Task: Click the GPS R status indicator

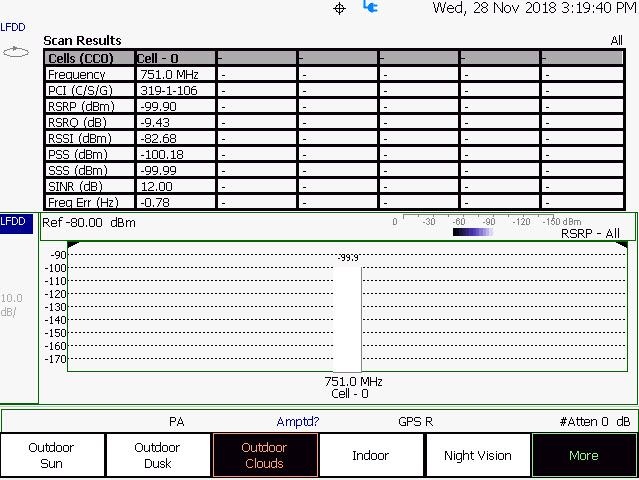Action: [x=415, y=421]
